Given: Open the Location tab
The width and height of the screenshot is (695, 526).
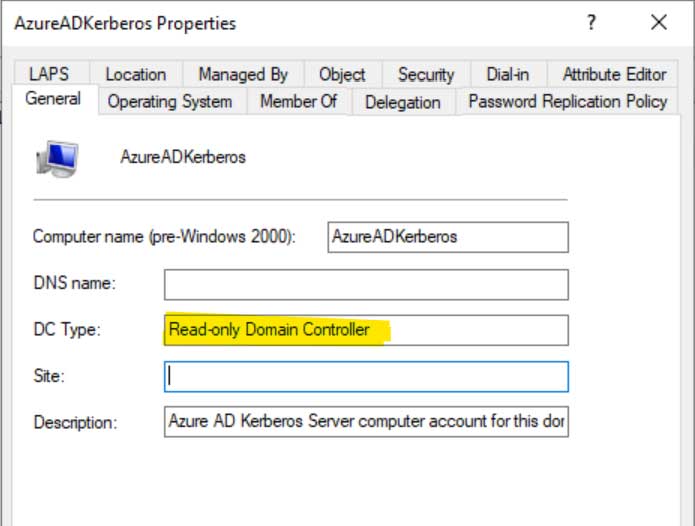Looking at the screenshot, I should (135, 74).
